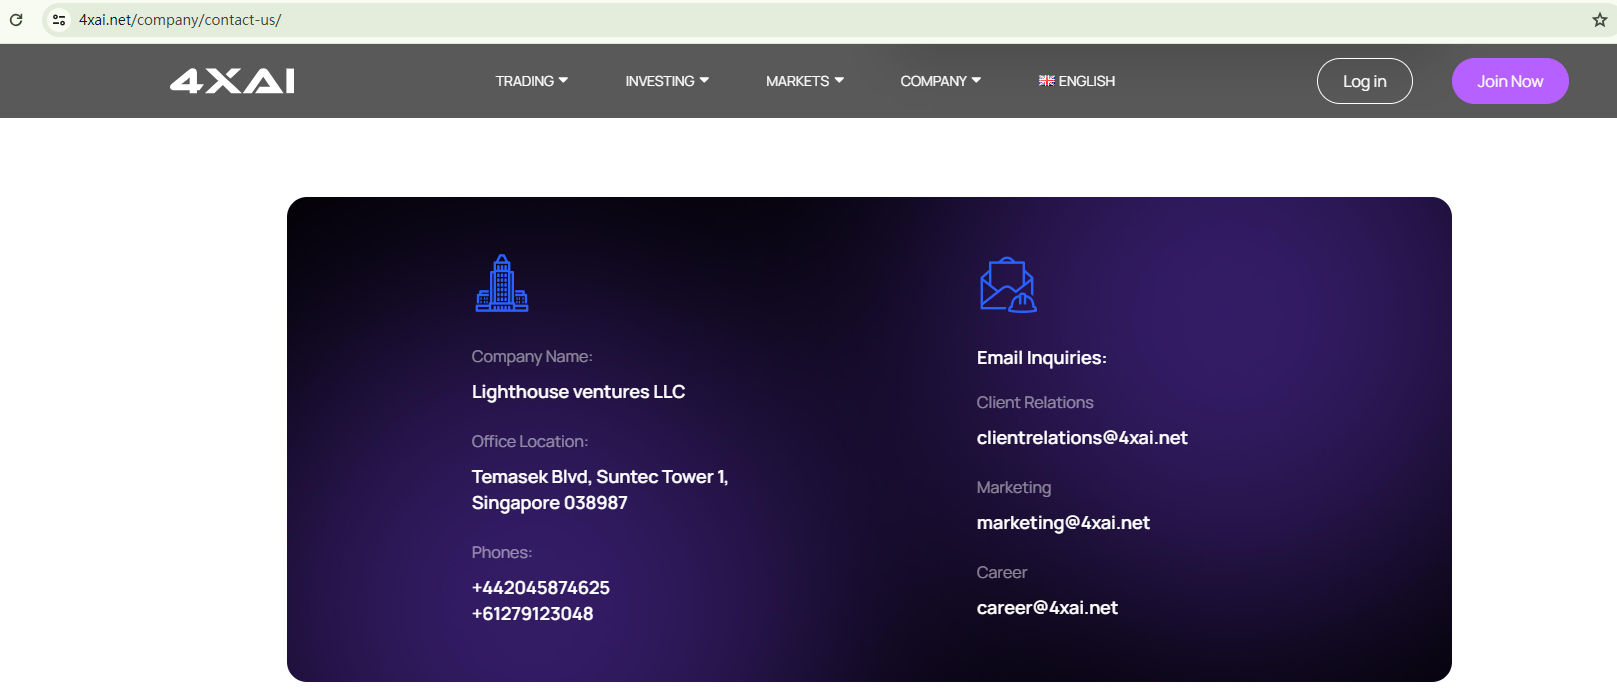The height and width of the screenshot is (694, 1617).
Task: Click phone number +442045874625
Action: click(540, 588)
